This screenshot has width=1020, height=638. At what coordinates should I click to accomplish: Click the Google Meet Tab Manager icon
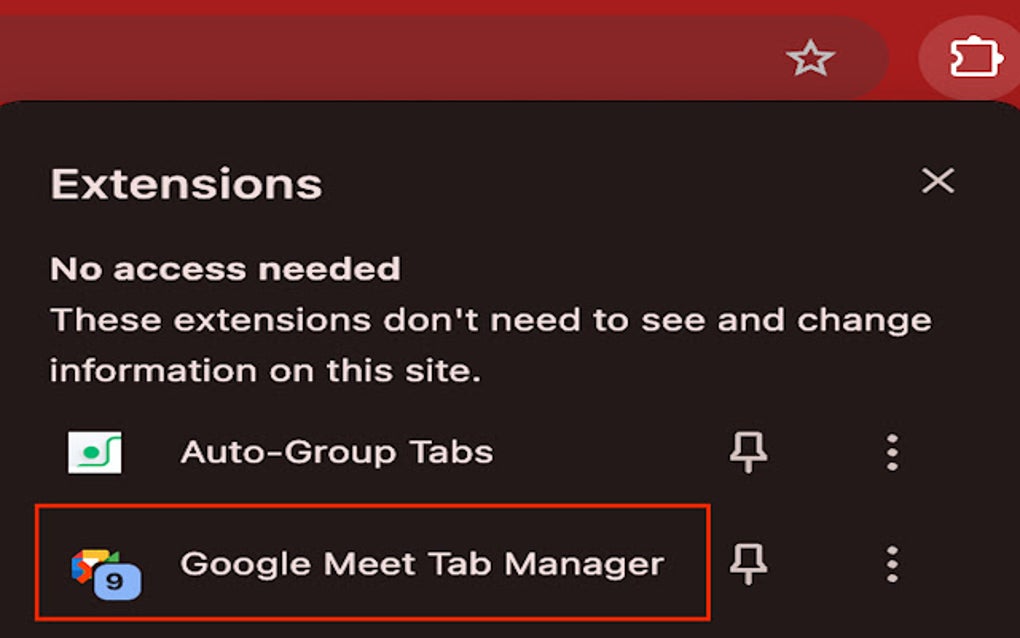[x=93, y=562]
